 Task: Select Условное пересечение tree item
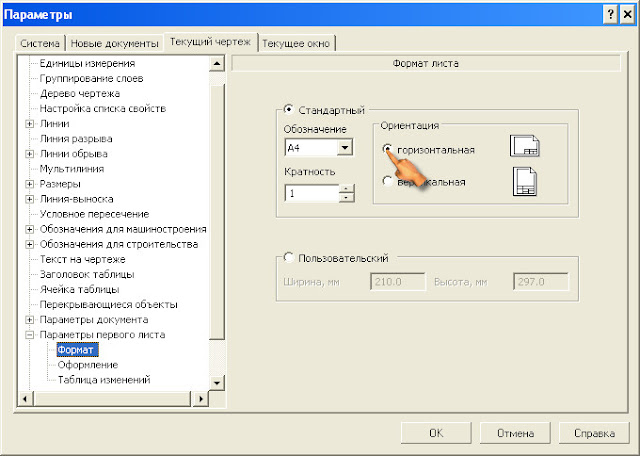click(94, 214)
